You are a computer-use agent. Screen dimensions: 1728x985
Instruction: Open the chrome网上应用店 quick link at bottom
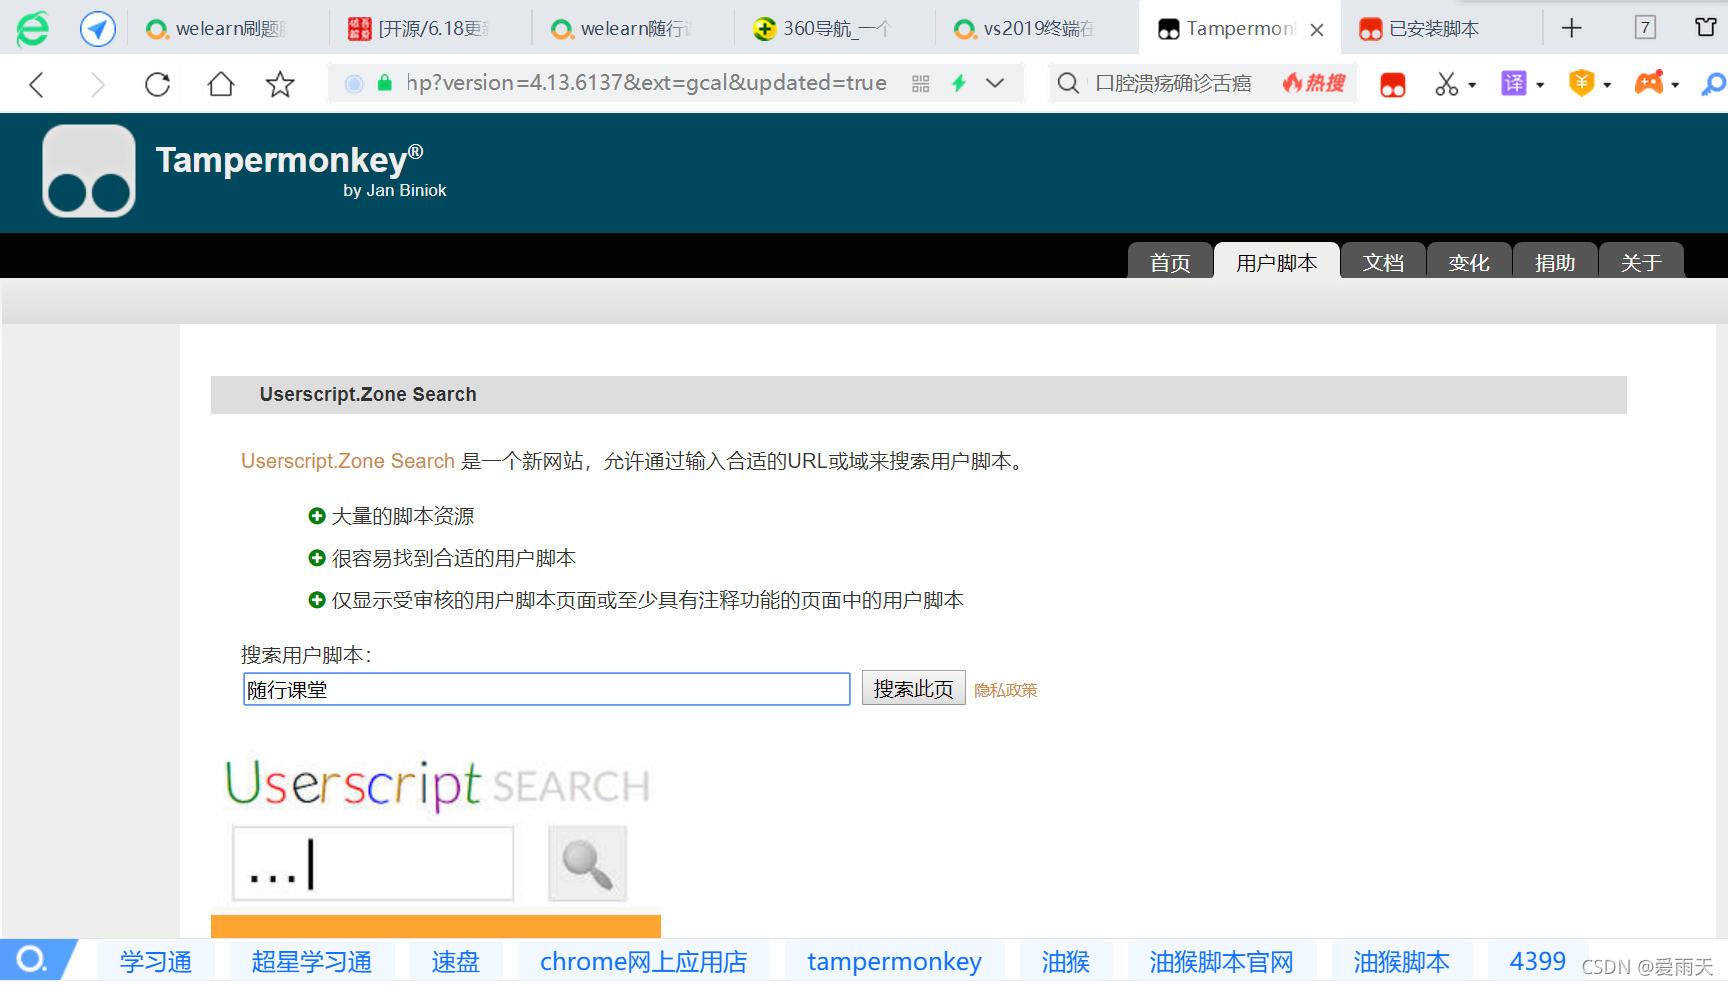tap(643, 961)
